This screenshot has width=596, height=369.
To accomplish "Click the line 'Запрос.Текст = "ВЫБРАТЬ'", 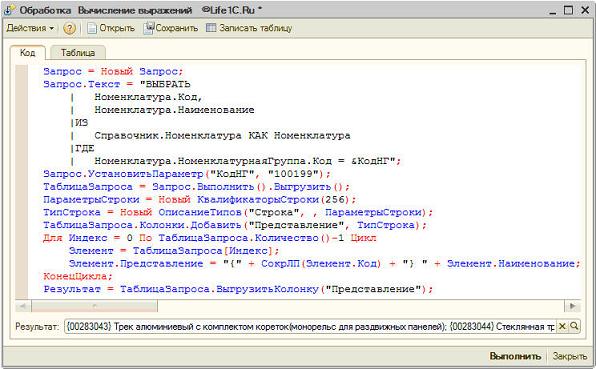I will pos(117,84).
